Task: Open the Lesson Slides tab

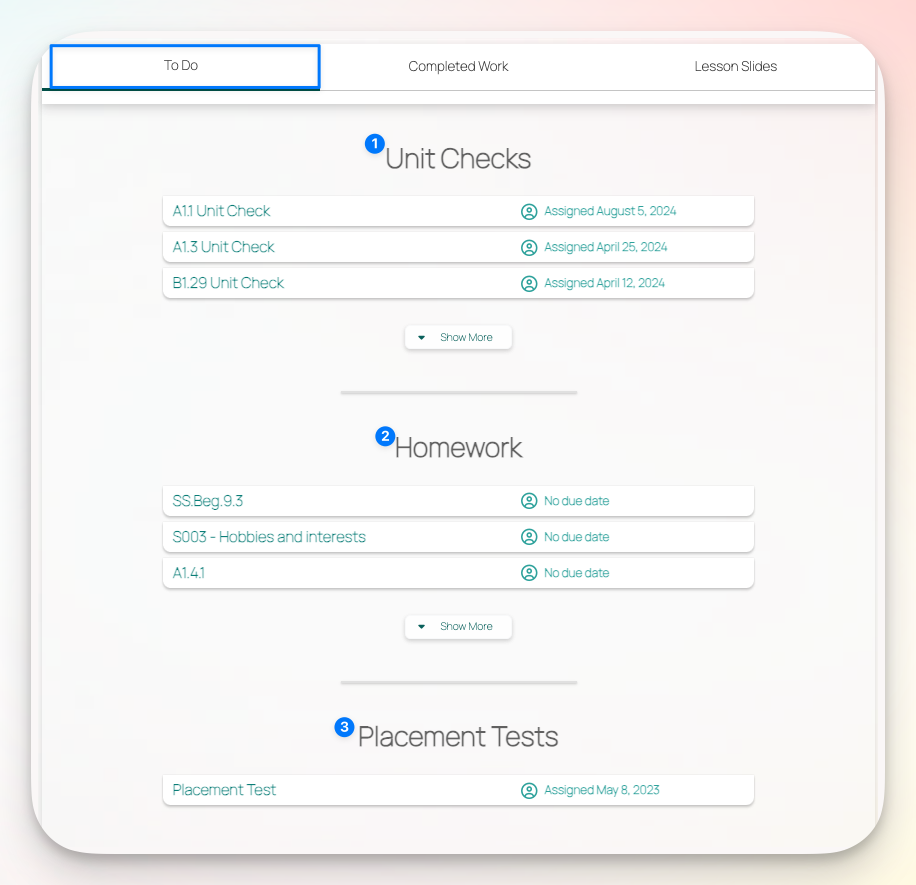Action: click(735, 67)
